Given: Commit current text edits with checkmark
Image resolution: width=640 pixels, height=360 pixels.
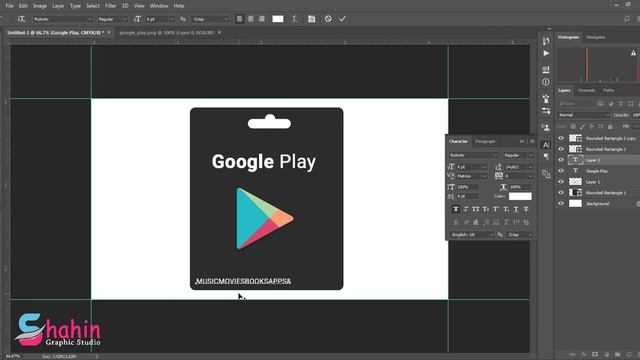Looking at the screenshot, I should point(342,19).
